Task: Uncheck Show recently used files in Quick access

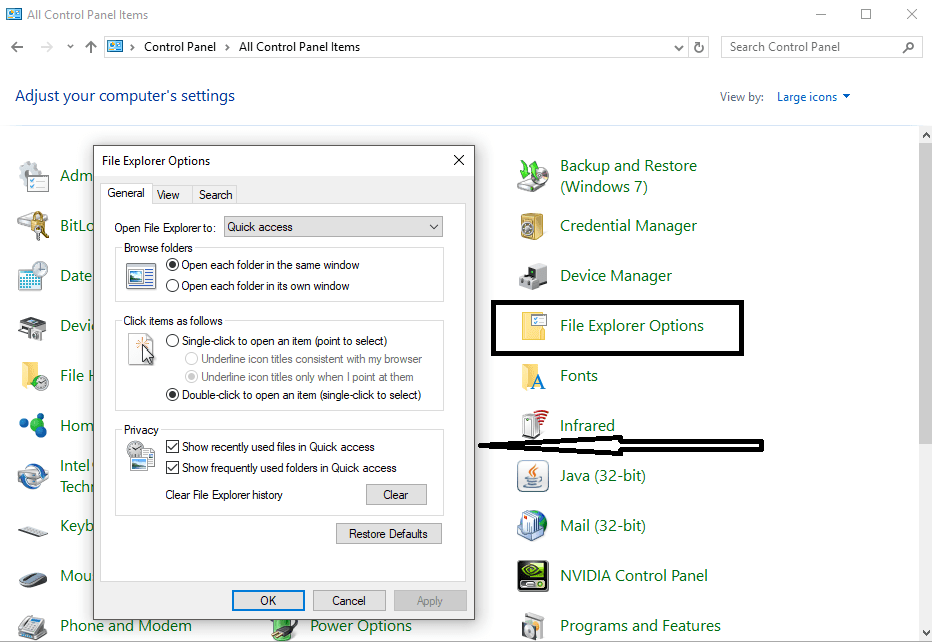Action: [173, 447]
